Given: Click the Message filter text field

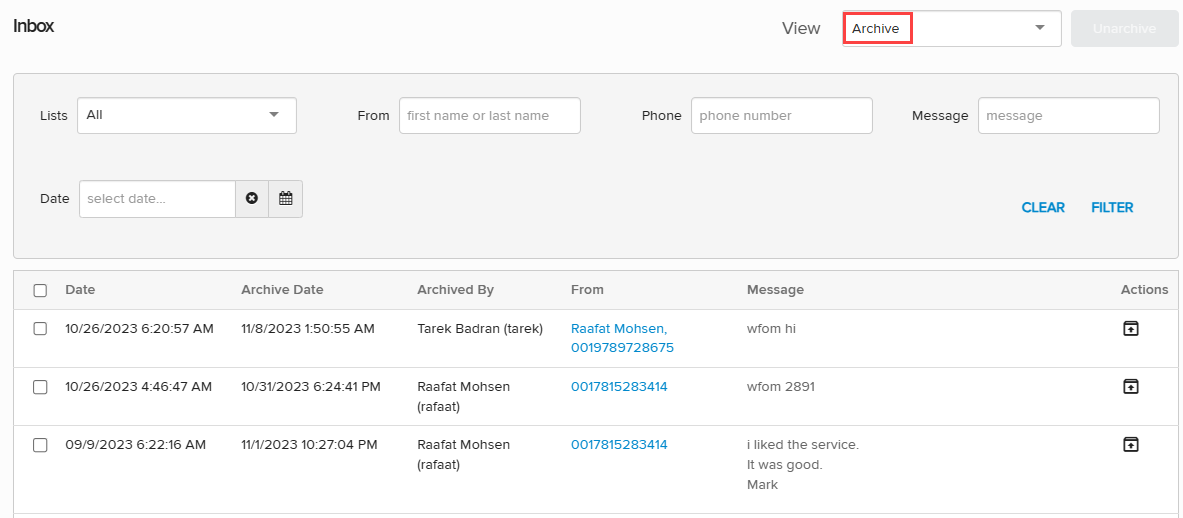Looking at the screenshot, I should (1068, 116).
